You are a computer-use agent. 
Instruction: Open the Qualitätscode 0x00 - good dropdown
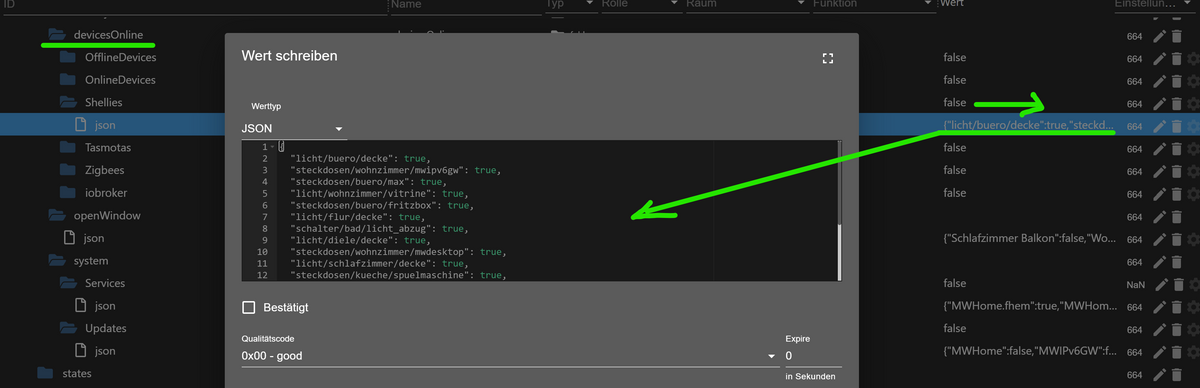click(x=509, y=356)
